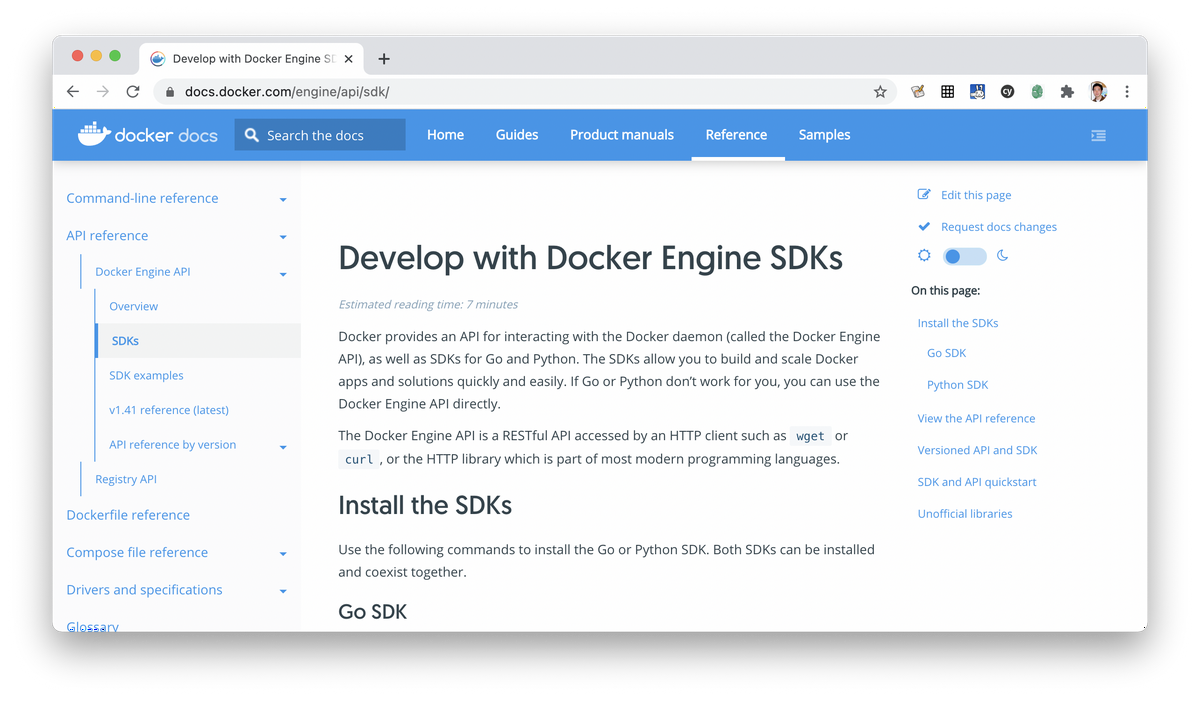Screen dimensions: 1200x701
Task: Click the Request docs changes checkmark icon
Action: pyautogui.click(x=924, y=226)
